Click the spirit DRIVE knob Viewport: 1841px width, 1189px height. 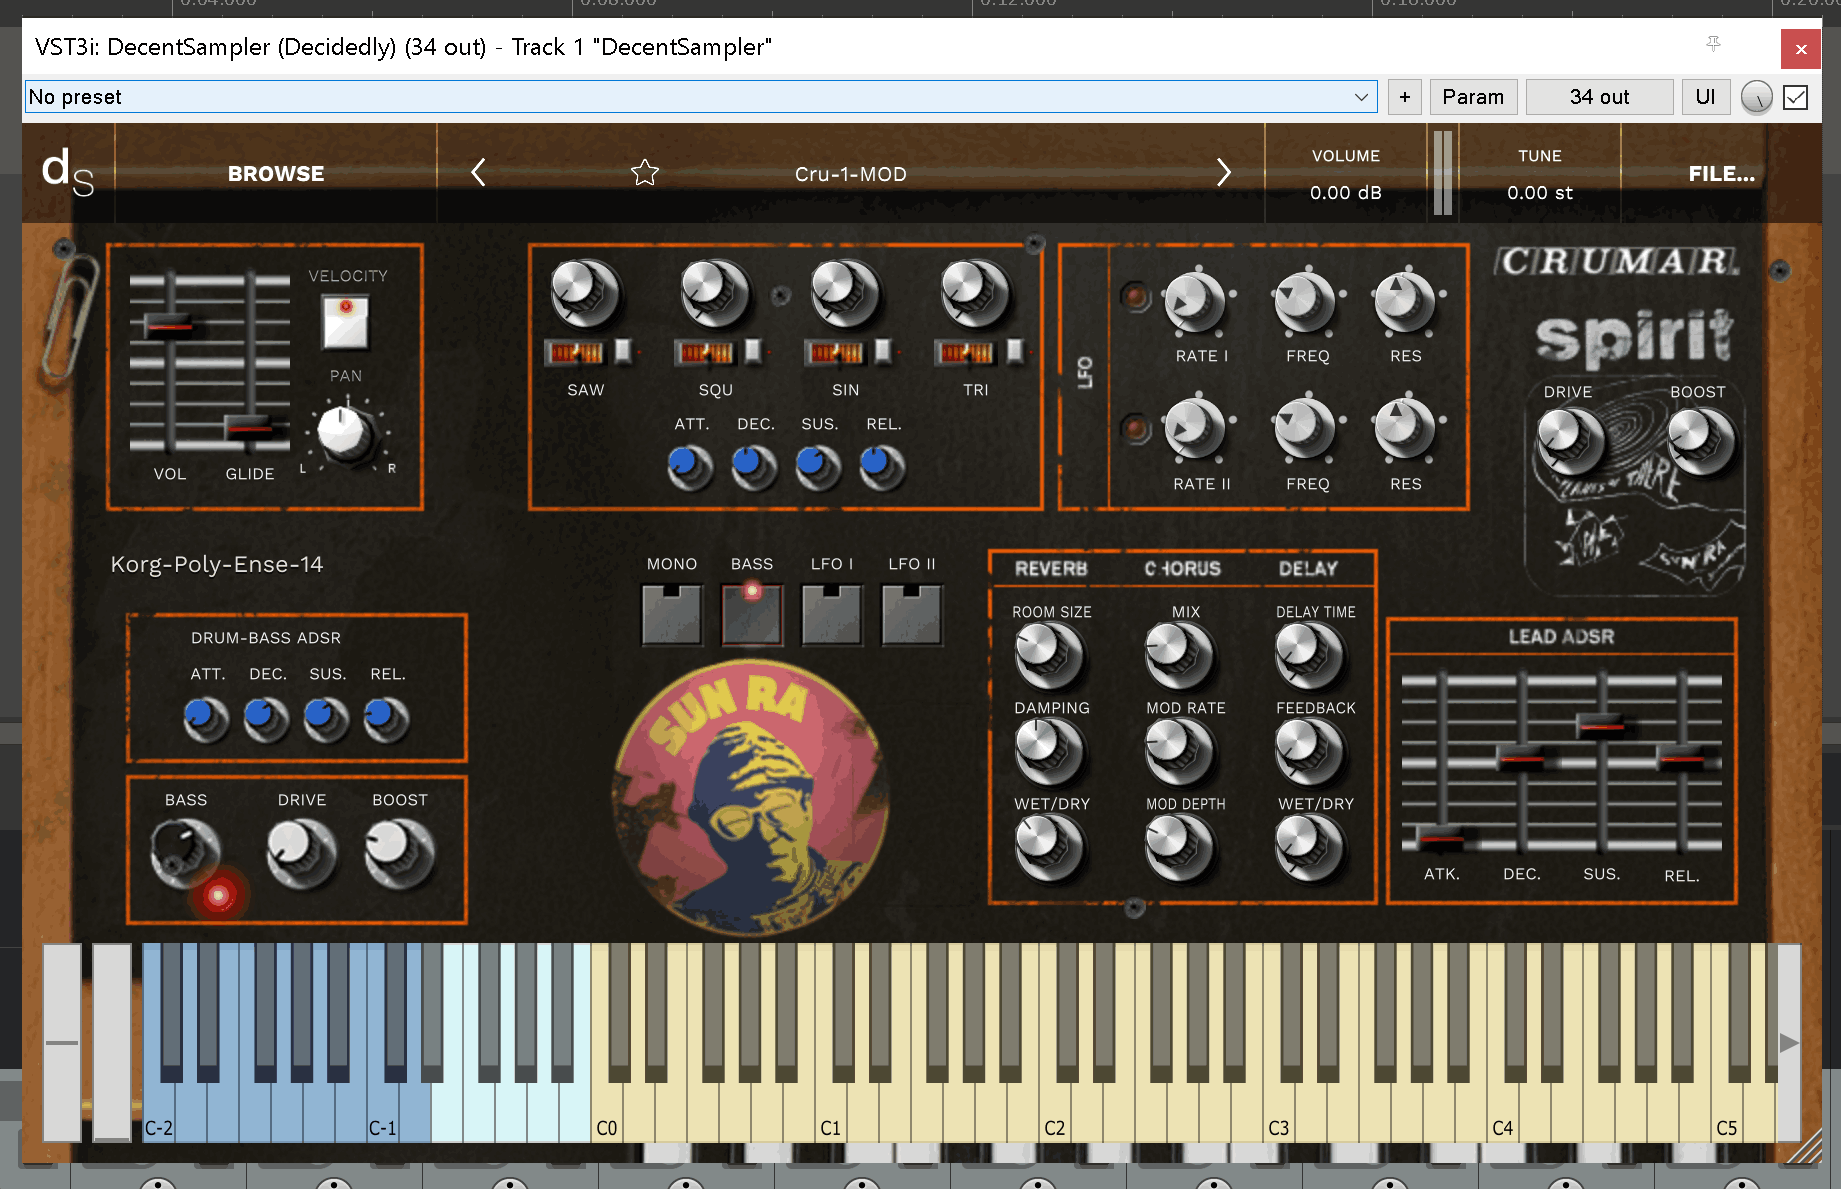(1570, 440)
